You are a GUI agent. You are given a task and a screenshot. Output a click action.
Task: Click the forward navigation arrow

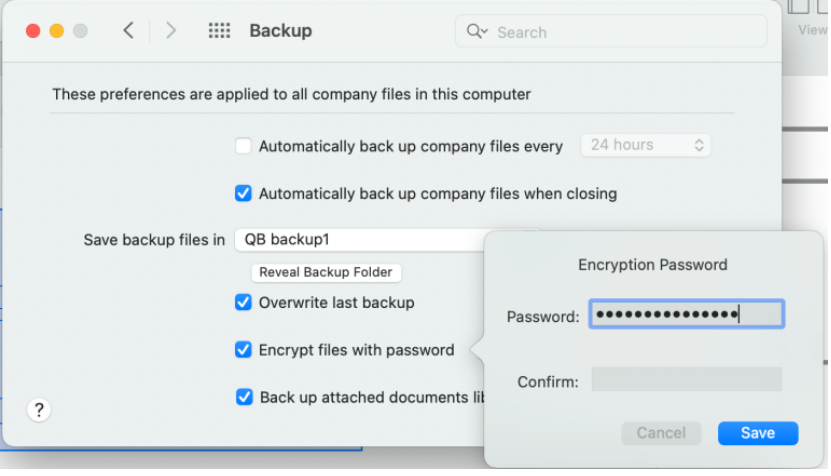click(171, 31)
